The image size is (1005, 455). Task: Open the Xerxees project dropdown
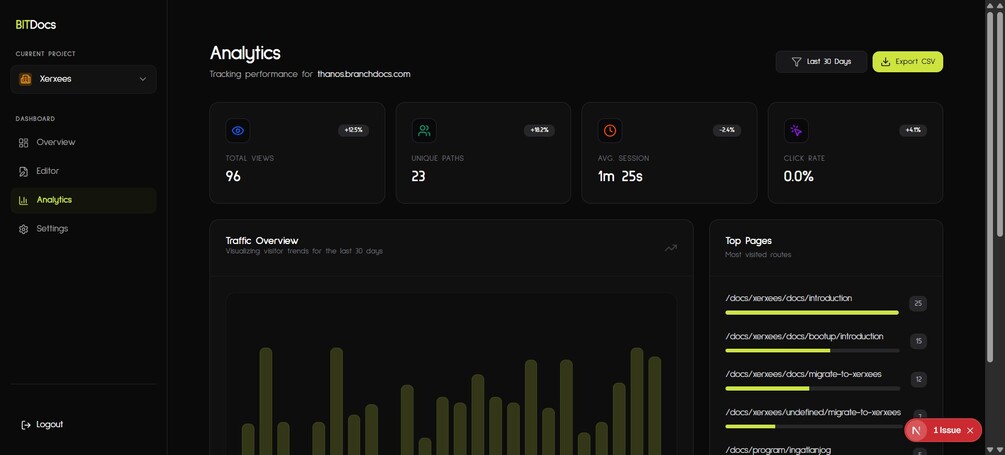83,79
